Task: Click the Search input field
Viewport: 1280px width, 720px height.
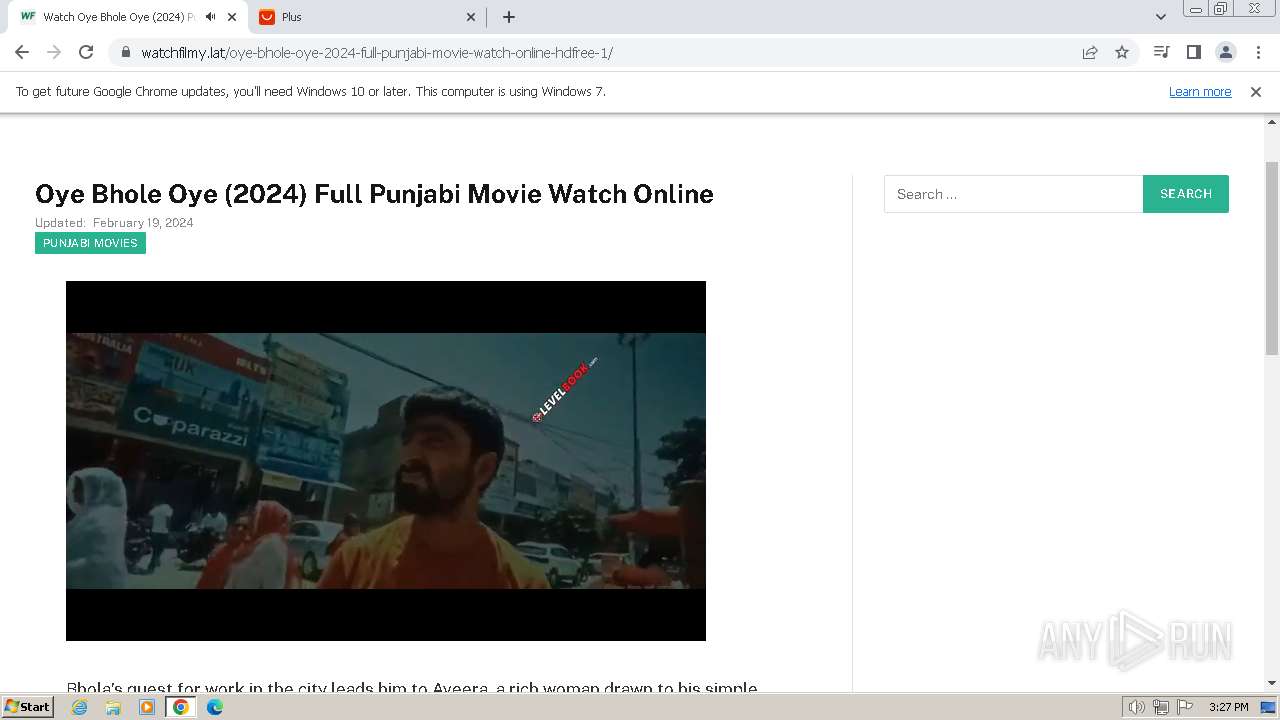Action: pyautogui.click(x=1013, y=194)
